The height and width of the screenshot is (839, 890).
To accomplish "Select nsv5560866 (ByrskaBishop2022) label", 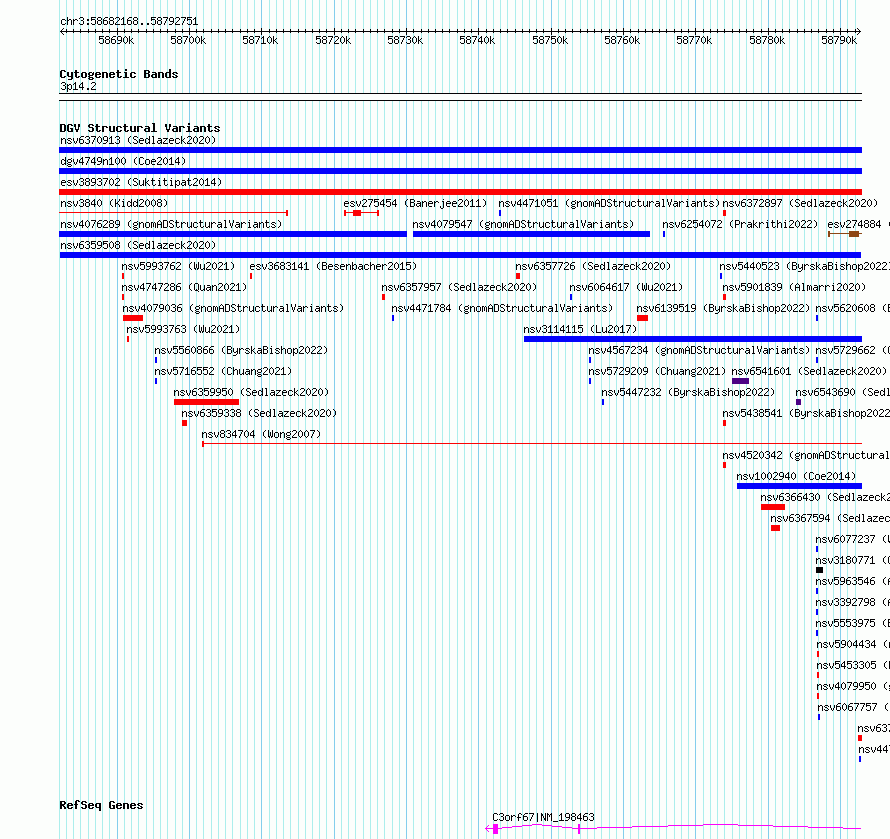I will (x=241, y=350).
